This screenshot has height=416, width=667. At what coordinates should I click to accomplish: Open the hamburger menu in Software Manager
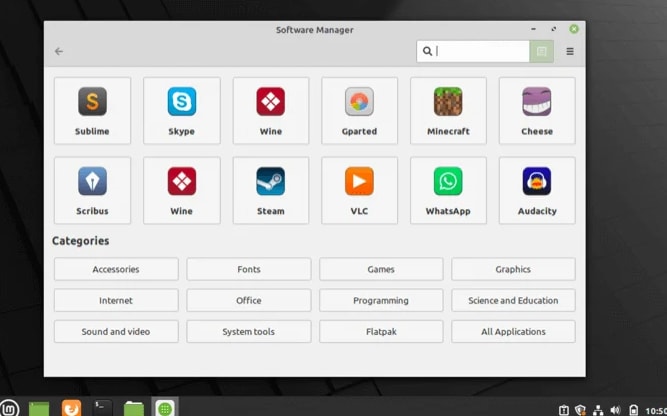[x=570, y=51]
